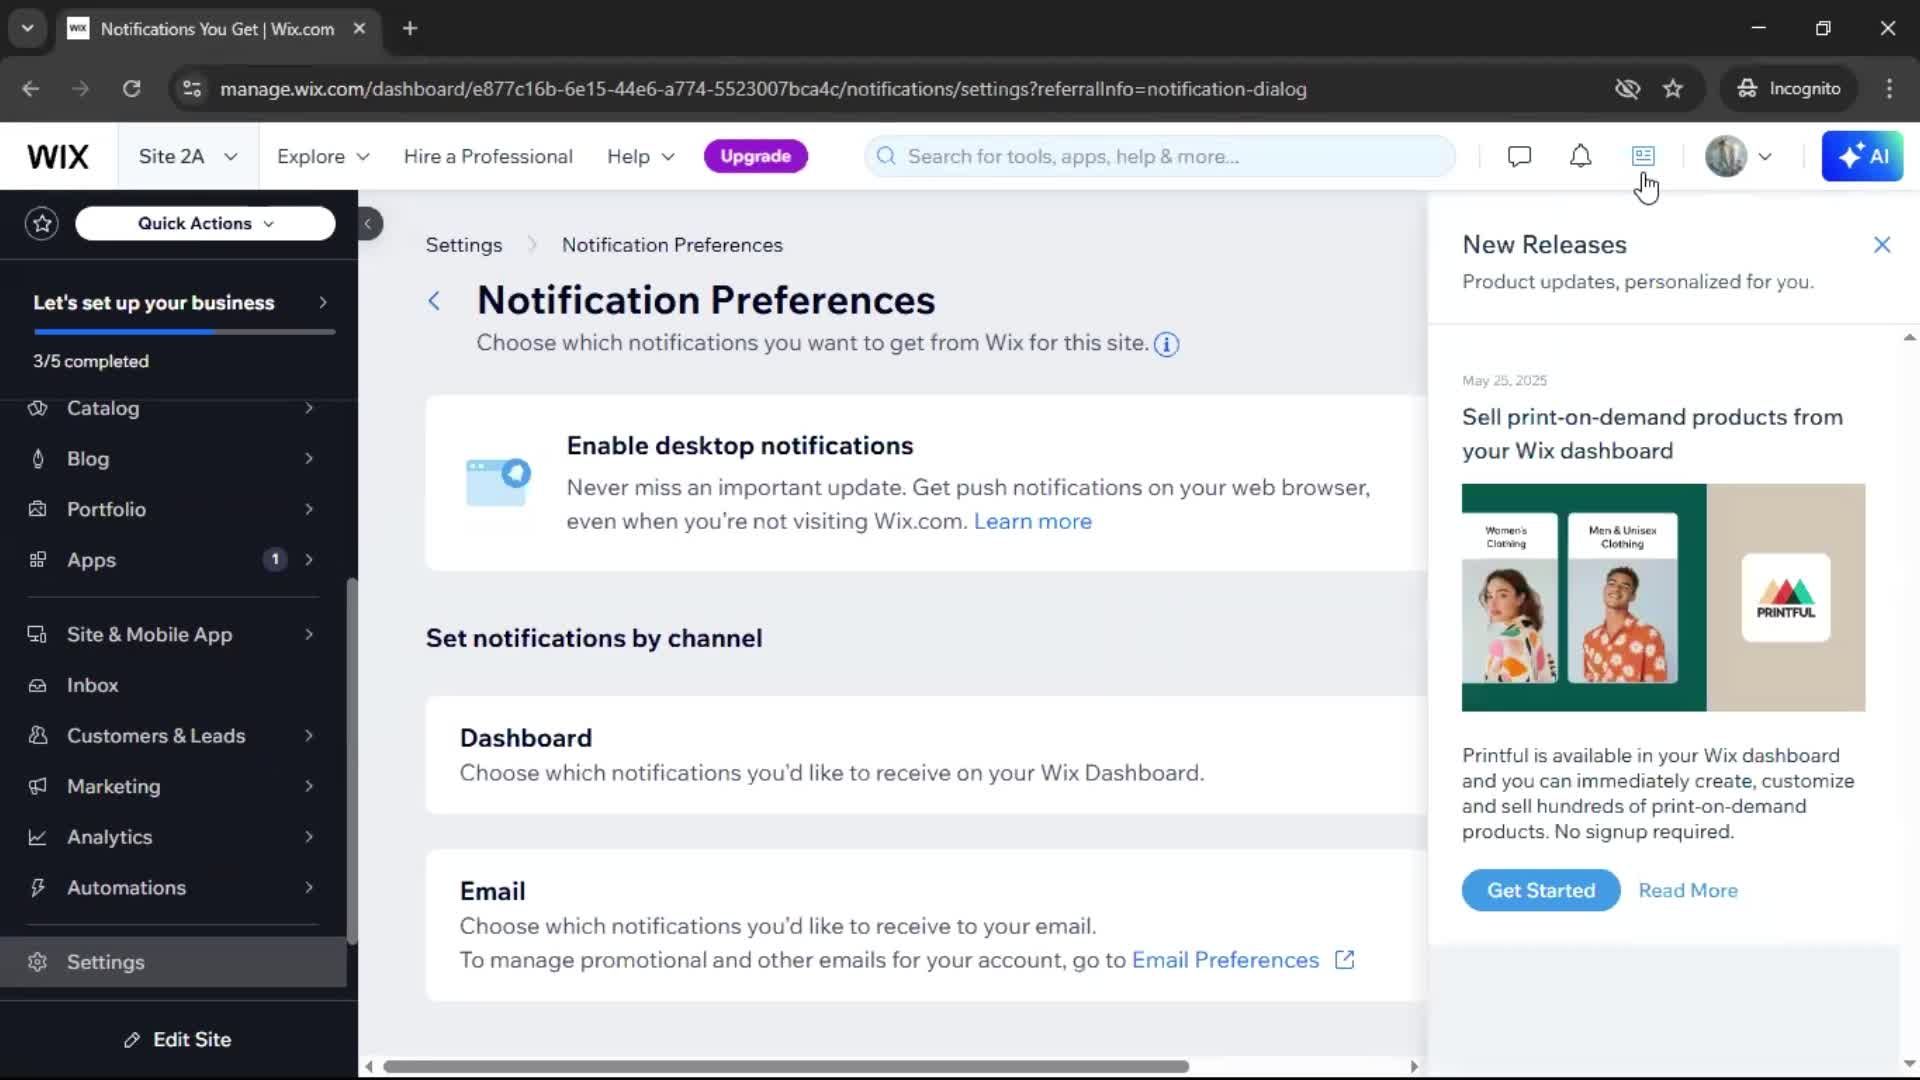Click the horizontal scrollbar at page bottom

pos(786,1066)
